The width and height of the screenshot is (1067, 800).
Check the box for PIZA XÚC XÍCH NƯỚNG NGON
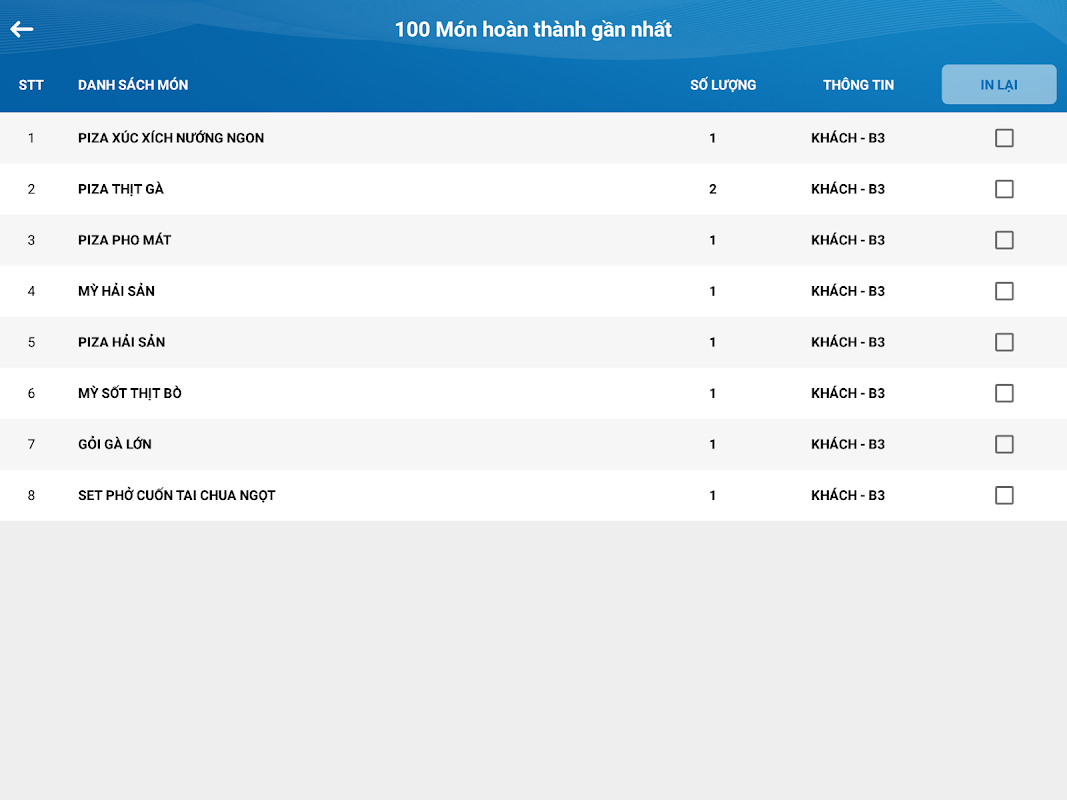pos(1004,138)
